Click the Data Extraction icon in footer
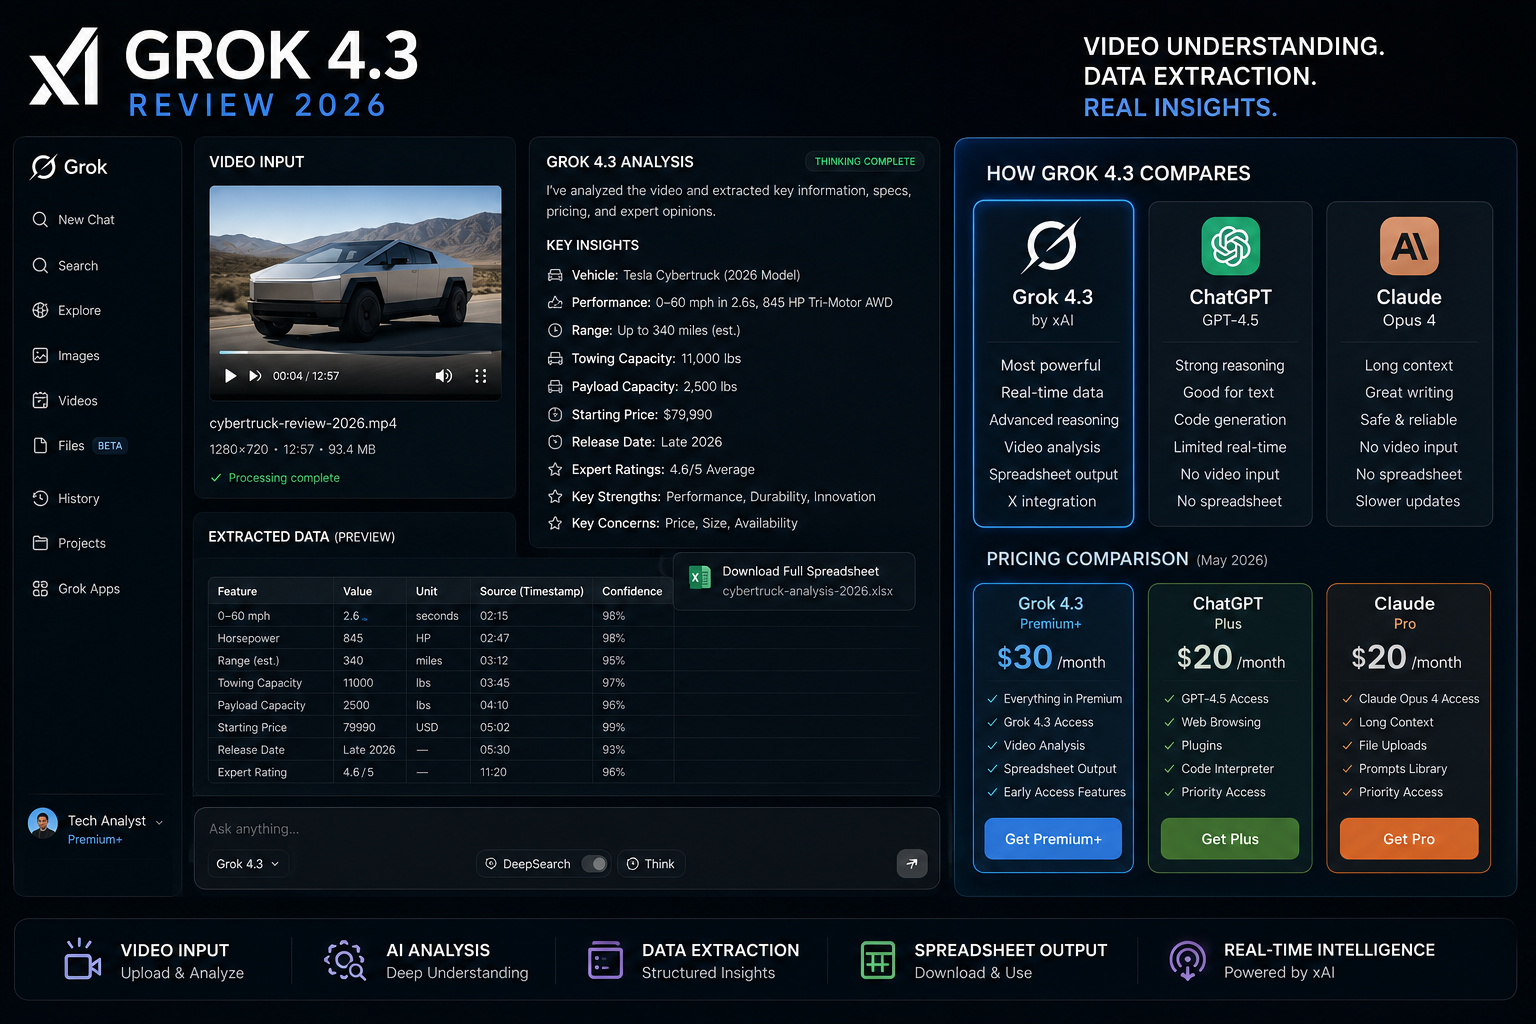 pos(605,960)
